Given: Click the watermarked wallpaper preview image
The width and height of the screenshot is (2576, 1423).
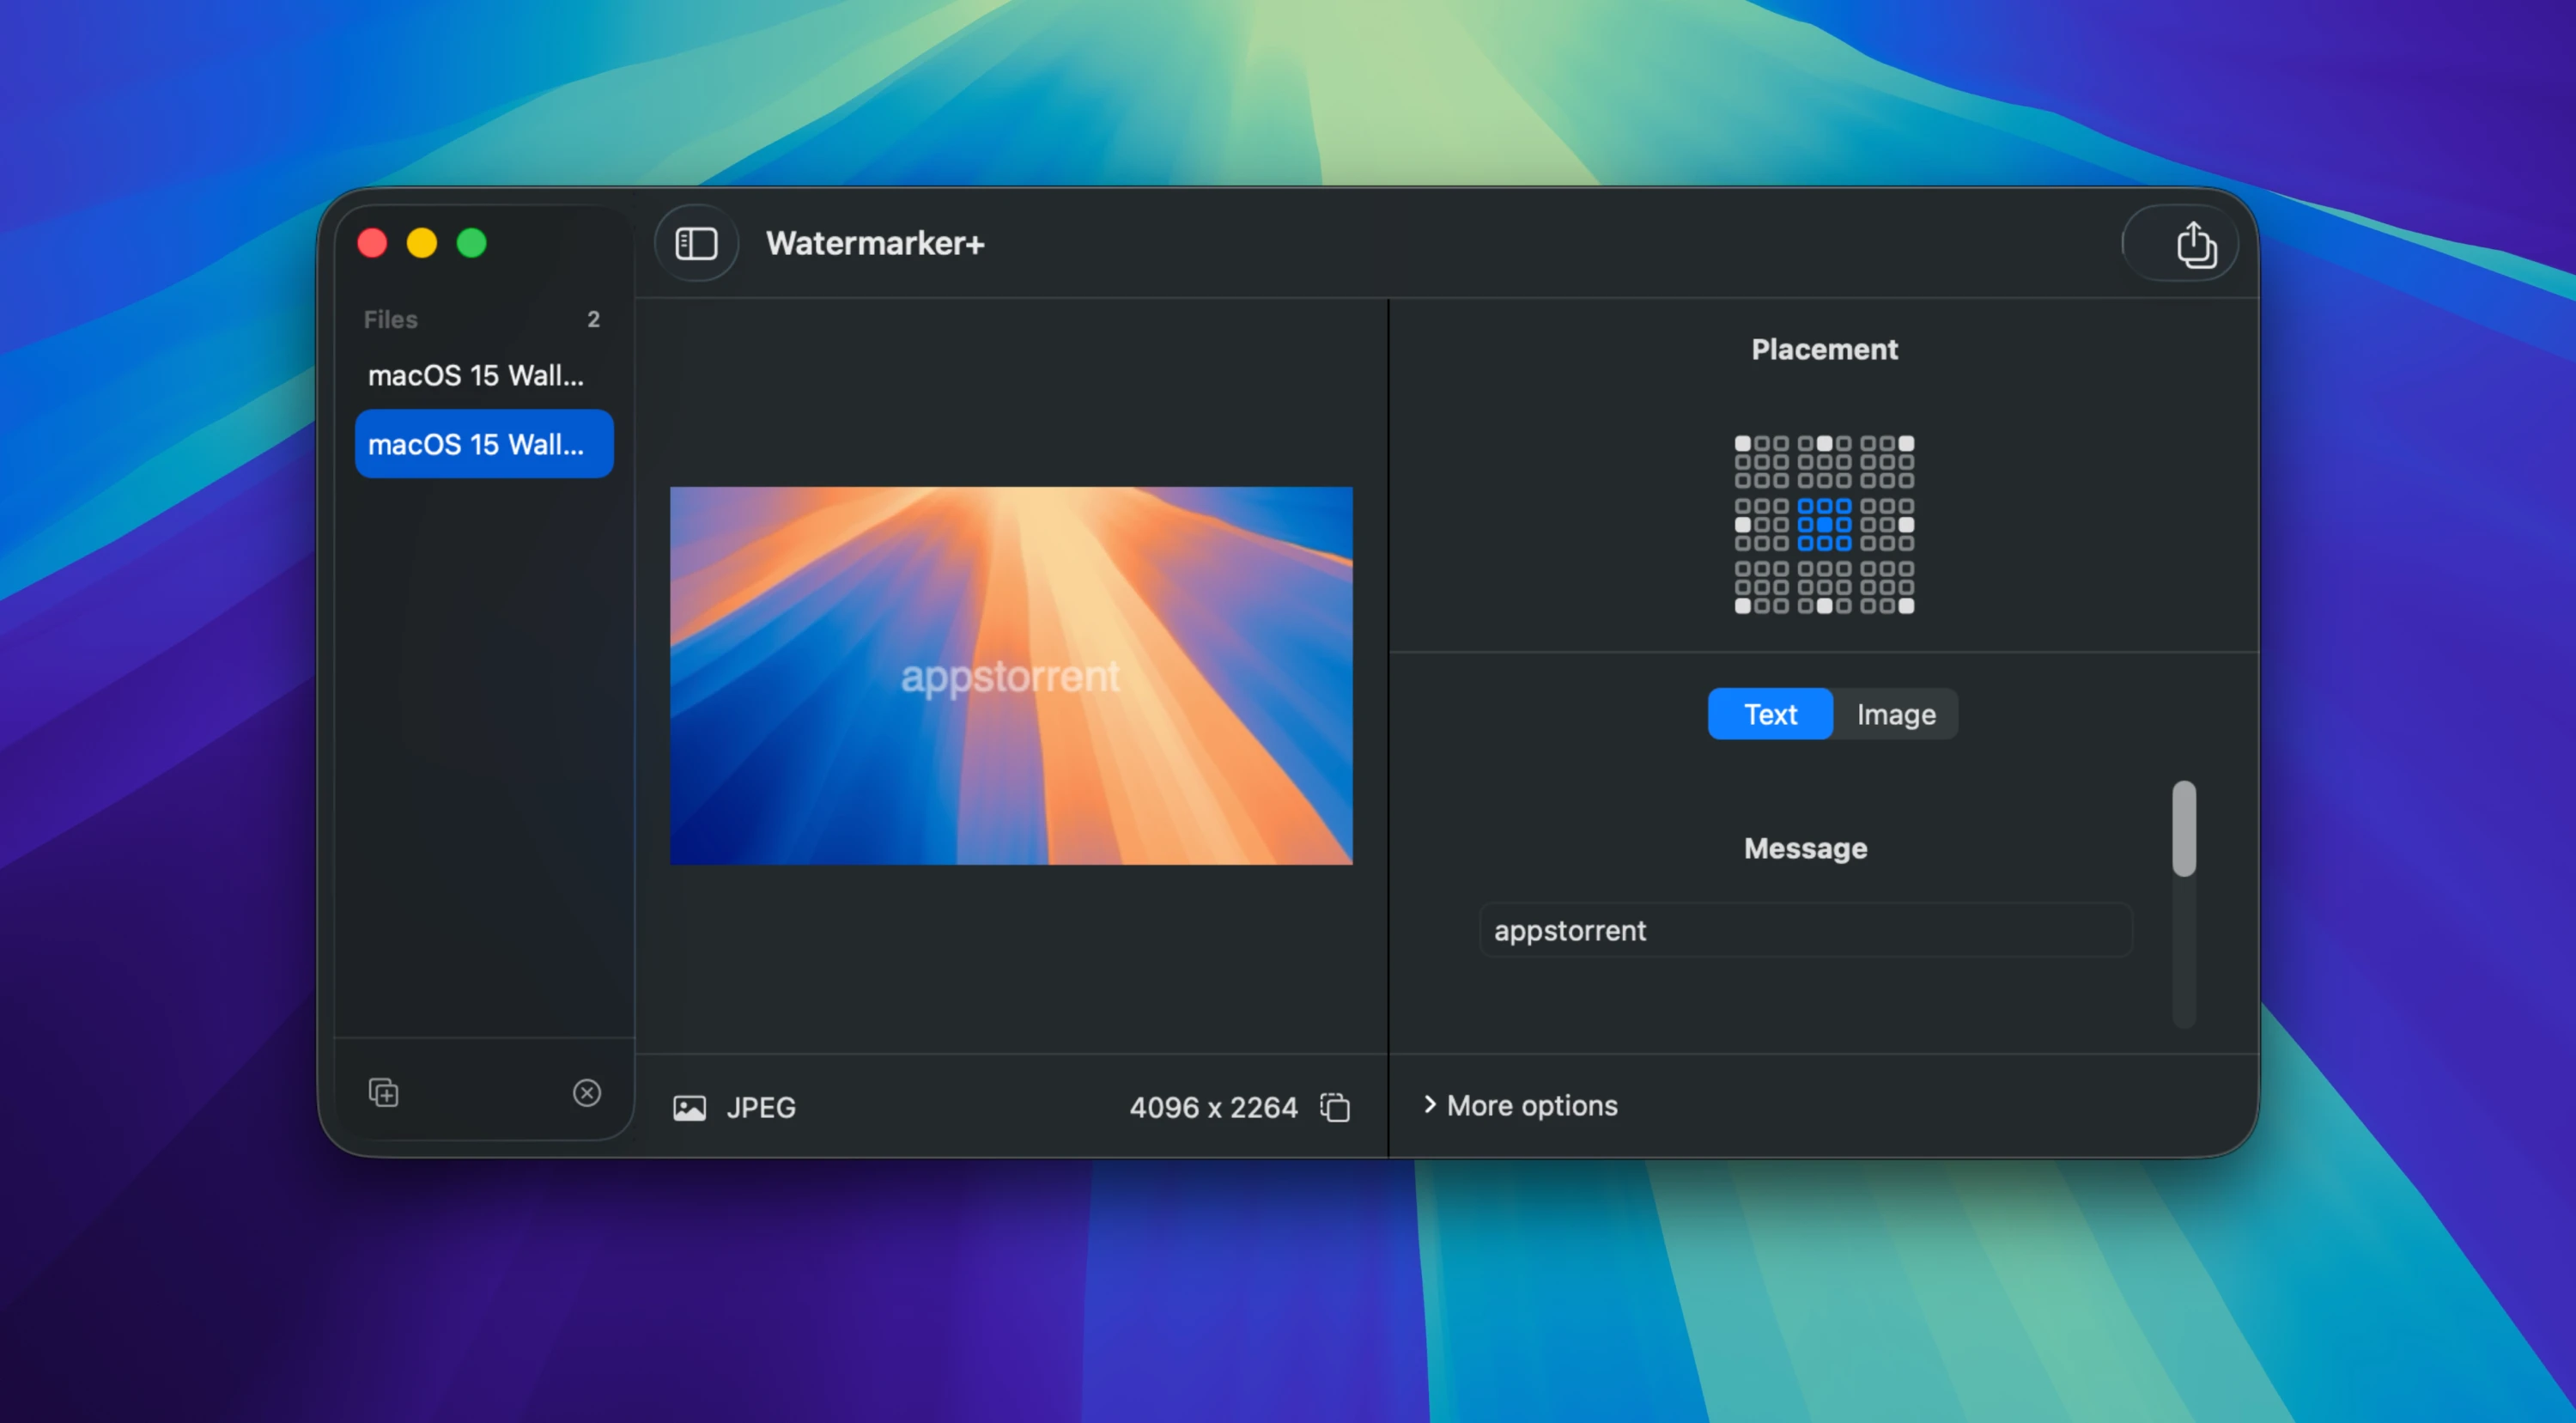Looking at the screenshot, I should pos(1011,676).
